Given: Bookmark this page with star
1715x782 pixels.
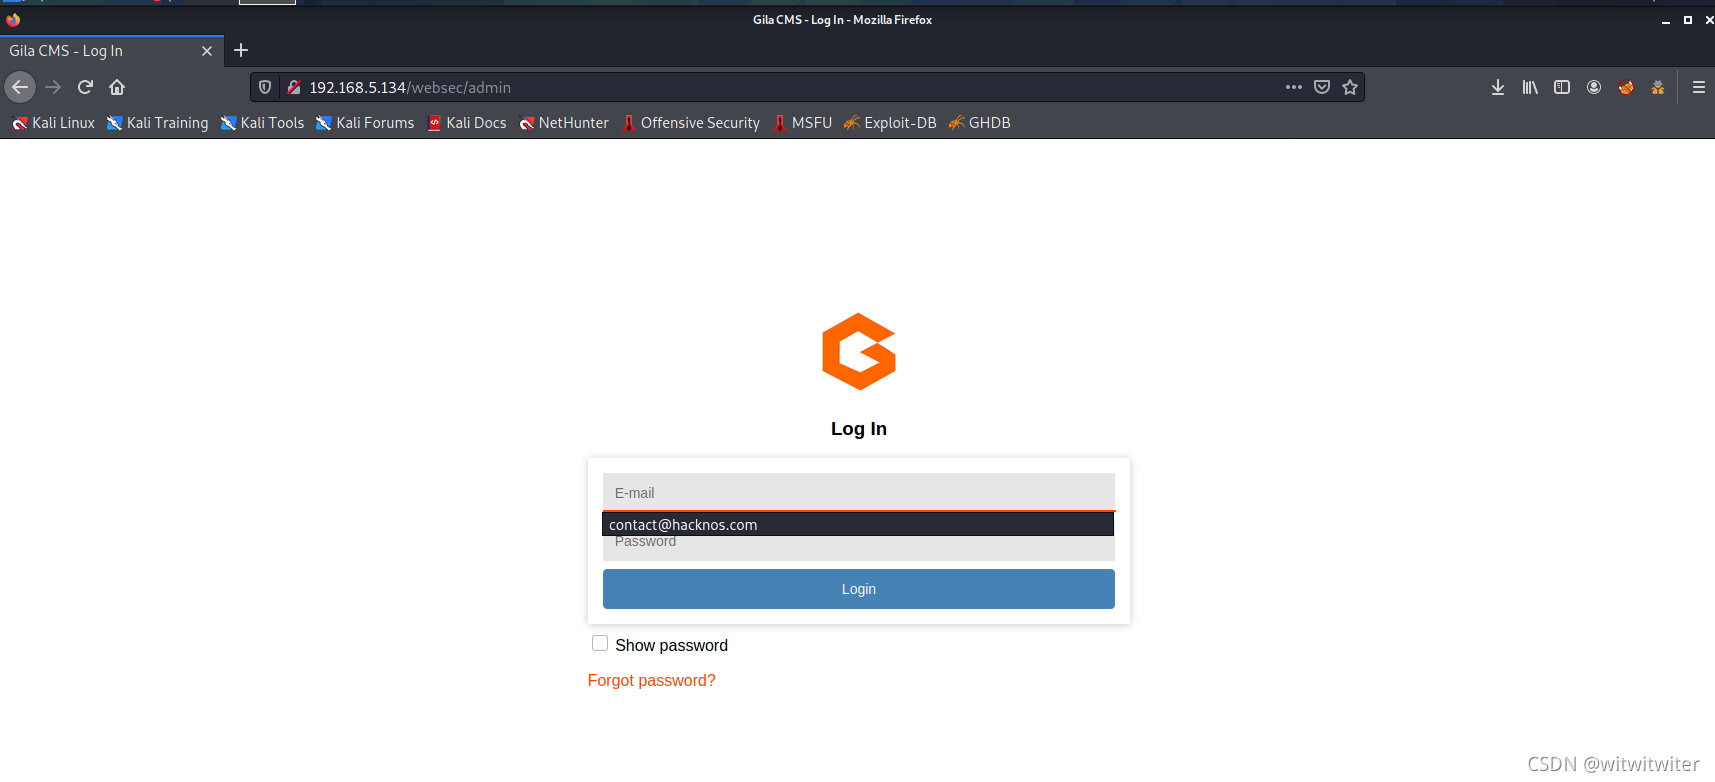Looking at the screenshot, I should coord(1350,87).
